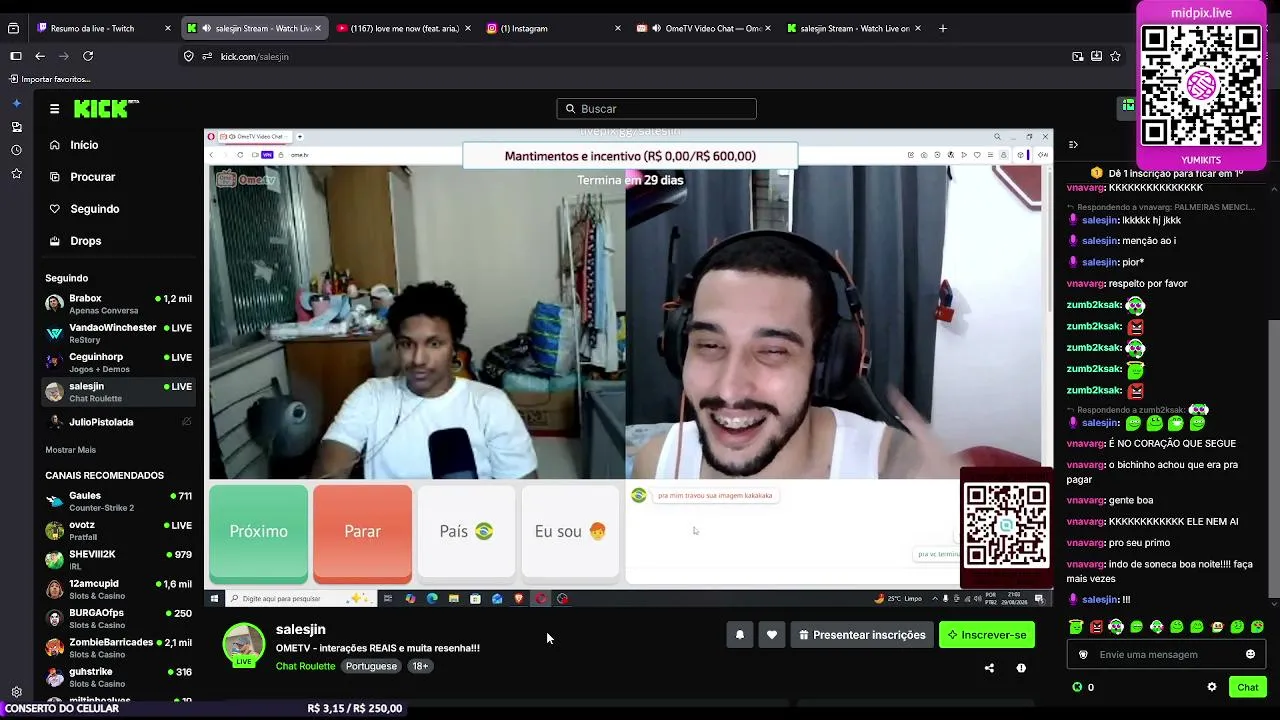
Task: Open browser sidebar settings gear
Action: (x=16, y=692)
